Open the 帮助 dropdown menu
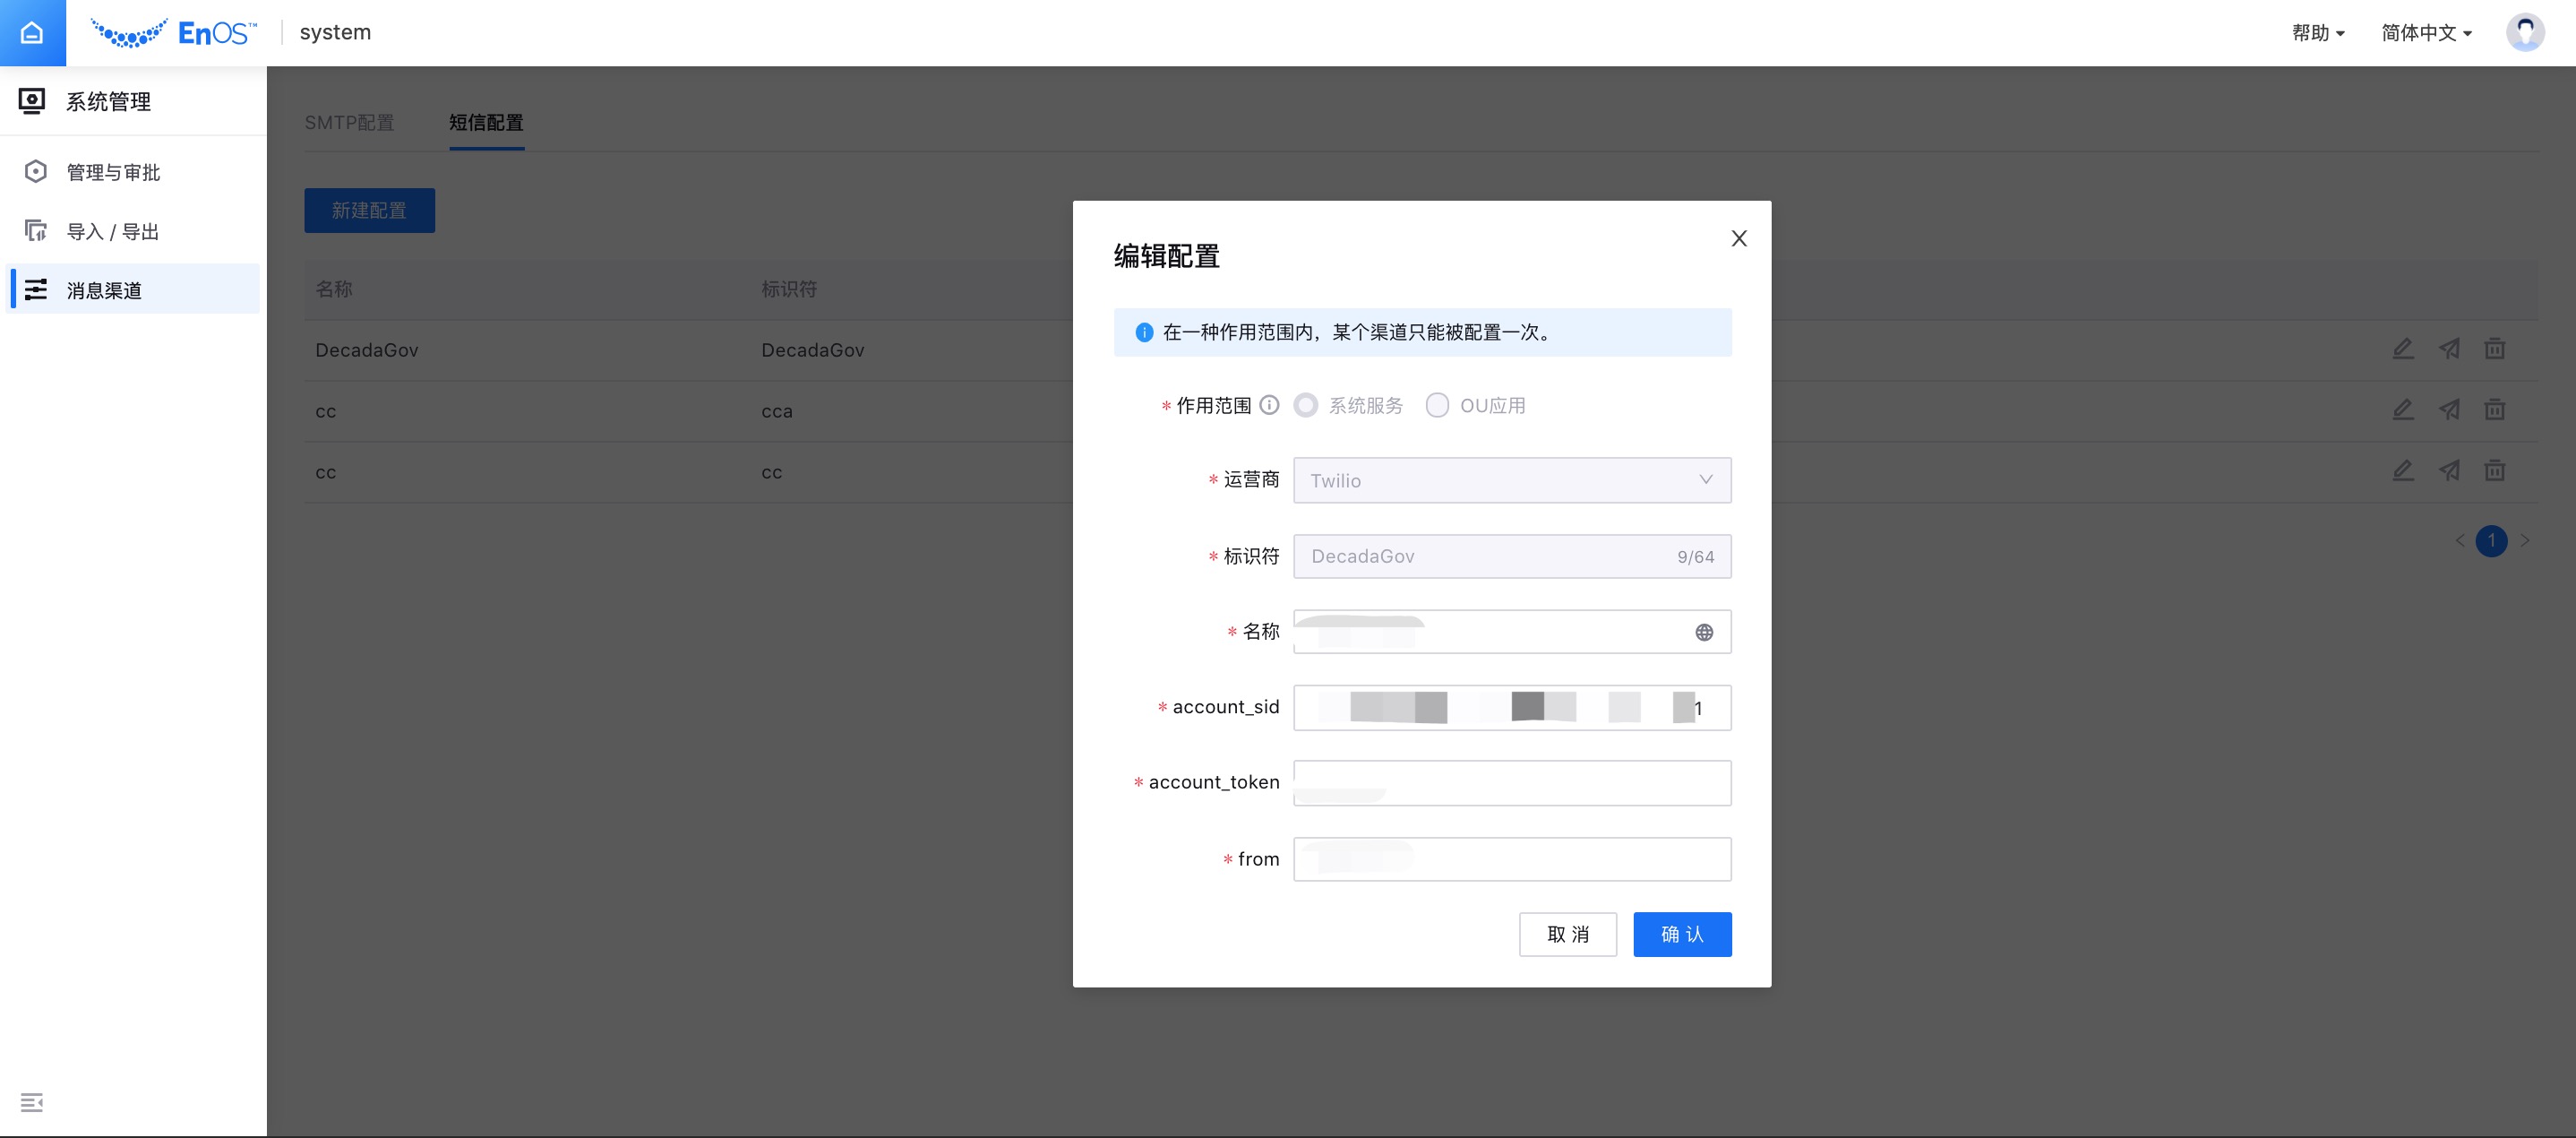2576x1138 pixels. click(x=2317, y=33)
